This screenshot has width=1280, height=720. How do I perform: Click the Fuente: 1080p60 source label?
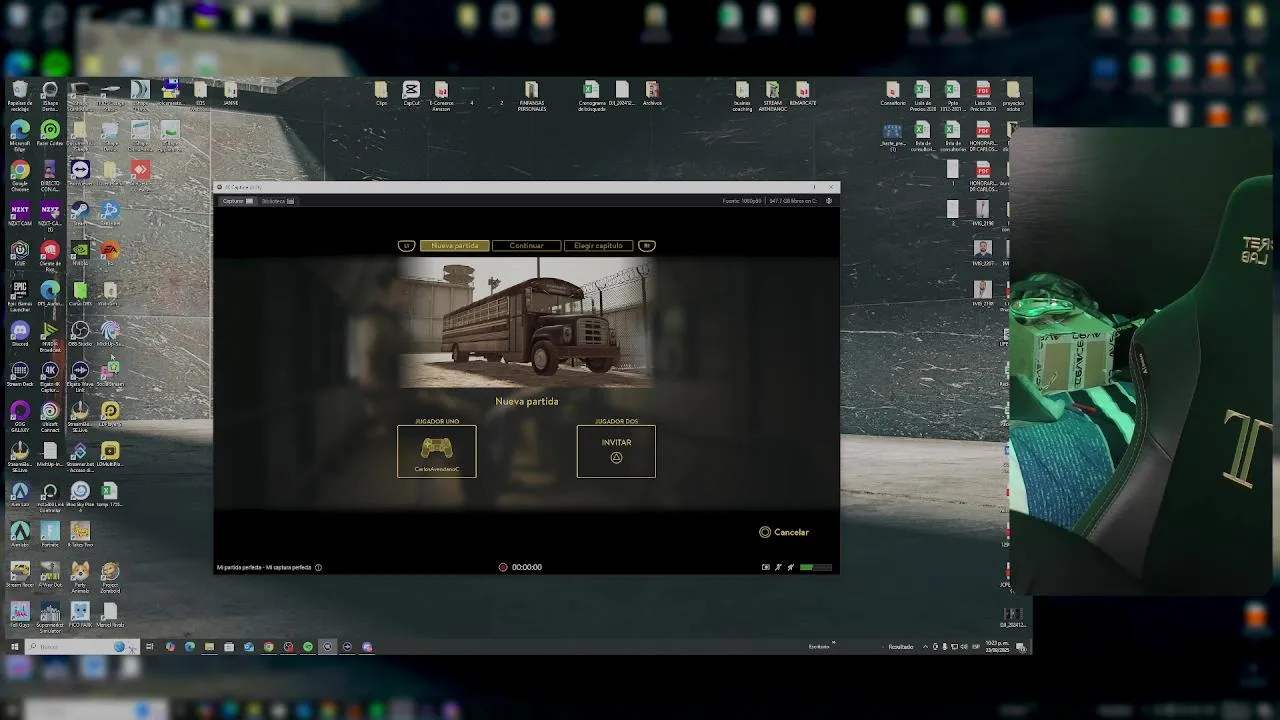pyautogui.click(x=743, y=201)
